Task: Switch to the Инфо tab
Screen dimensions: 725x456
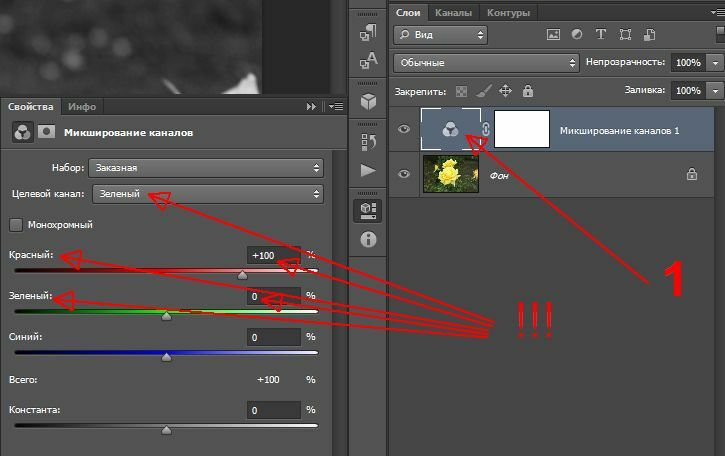Action: (82, 107)
